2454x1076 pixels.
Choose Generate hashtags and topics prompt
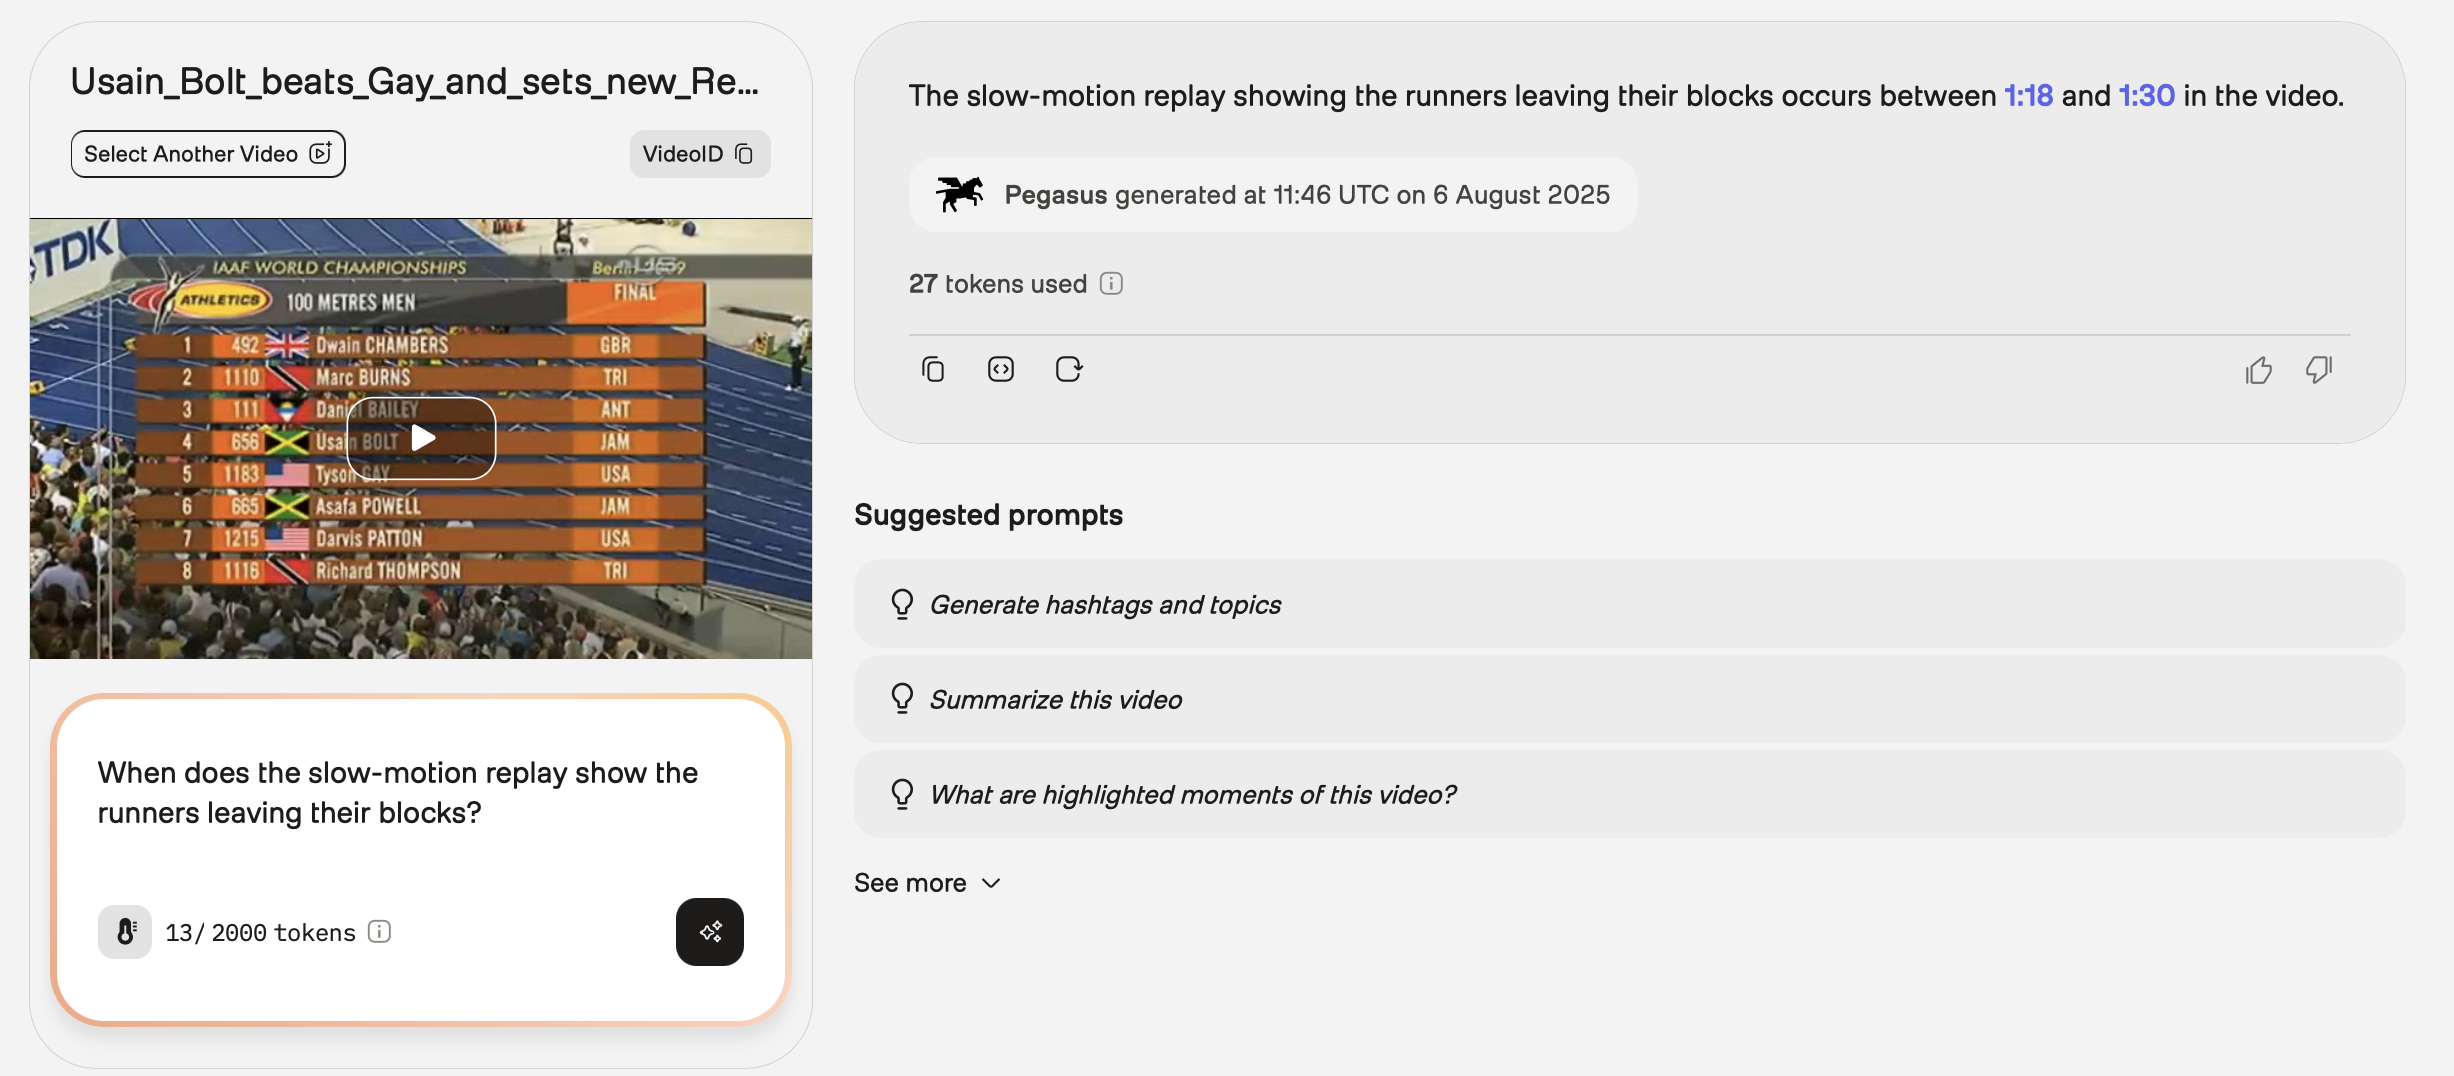tap(1105, 605)
